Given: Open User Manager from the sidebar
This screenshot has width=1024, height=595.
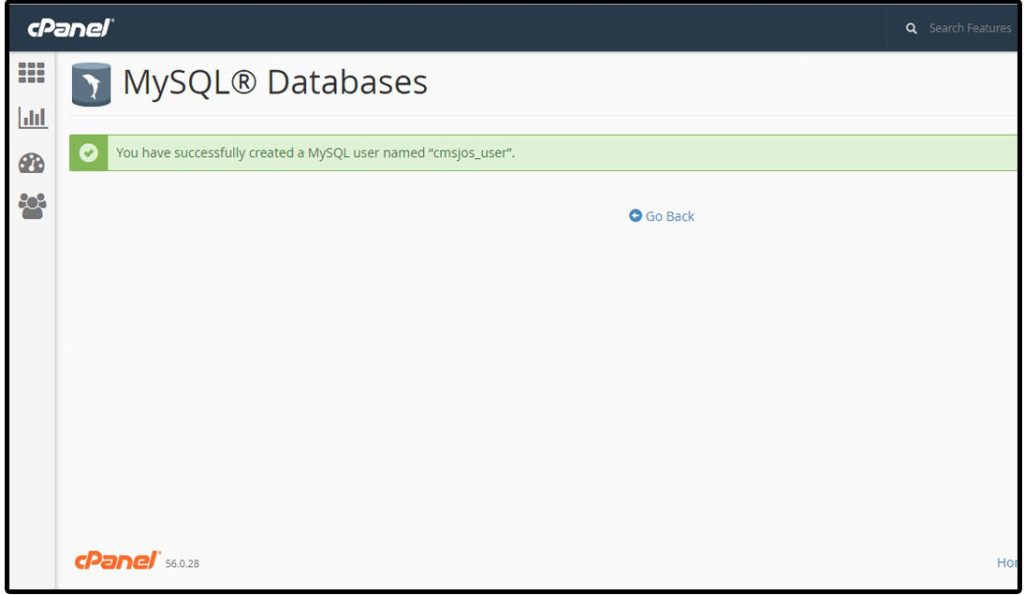Looking at the screenshot, I should click(x=32, y=205).
